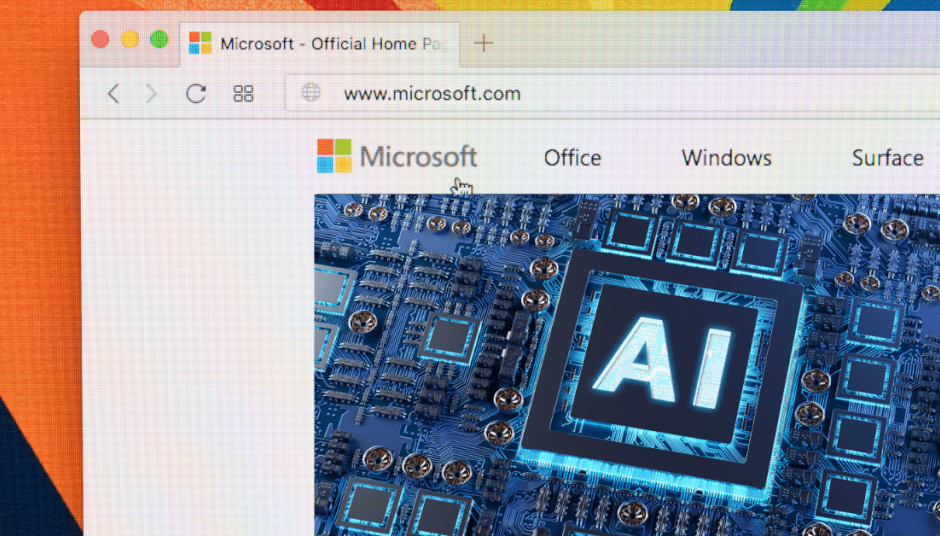Screen dimensions: 940x536
Task: Select the Microsoft - Official Home Page tab title
Action: pos(332,44)
